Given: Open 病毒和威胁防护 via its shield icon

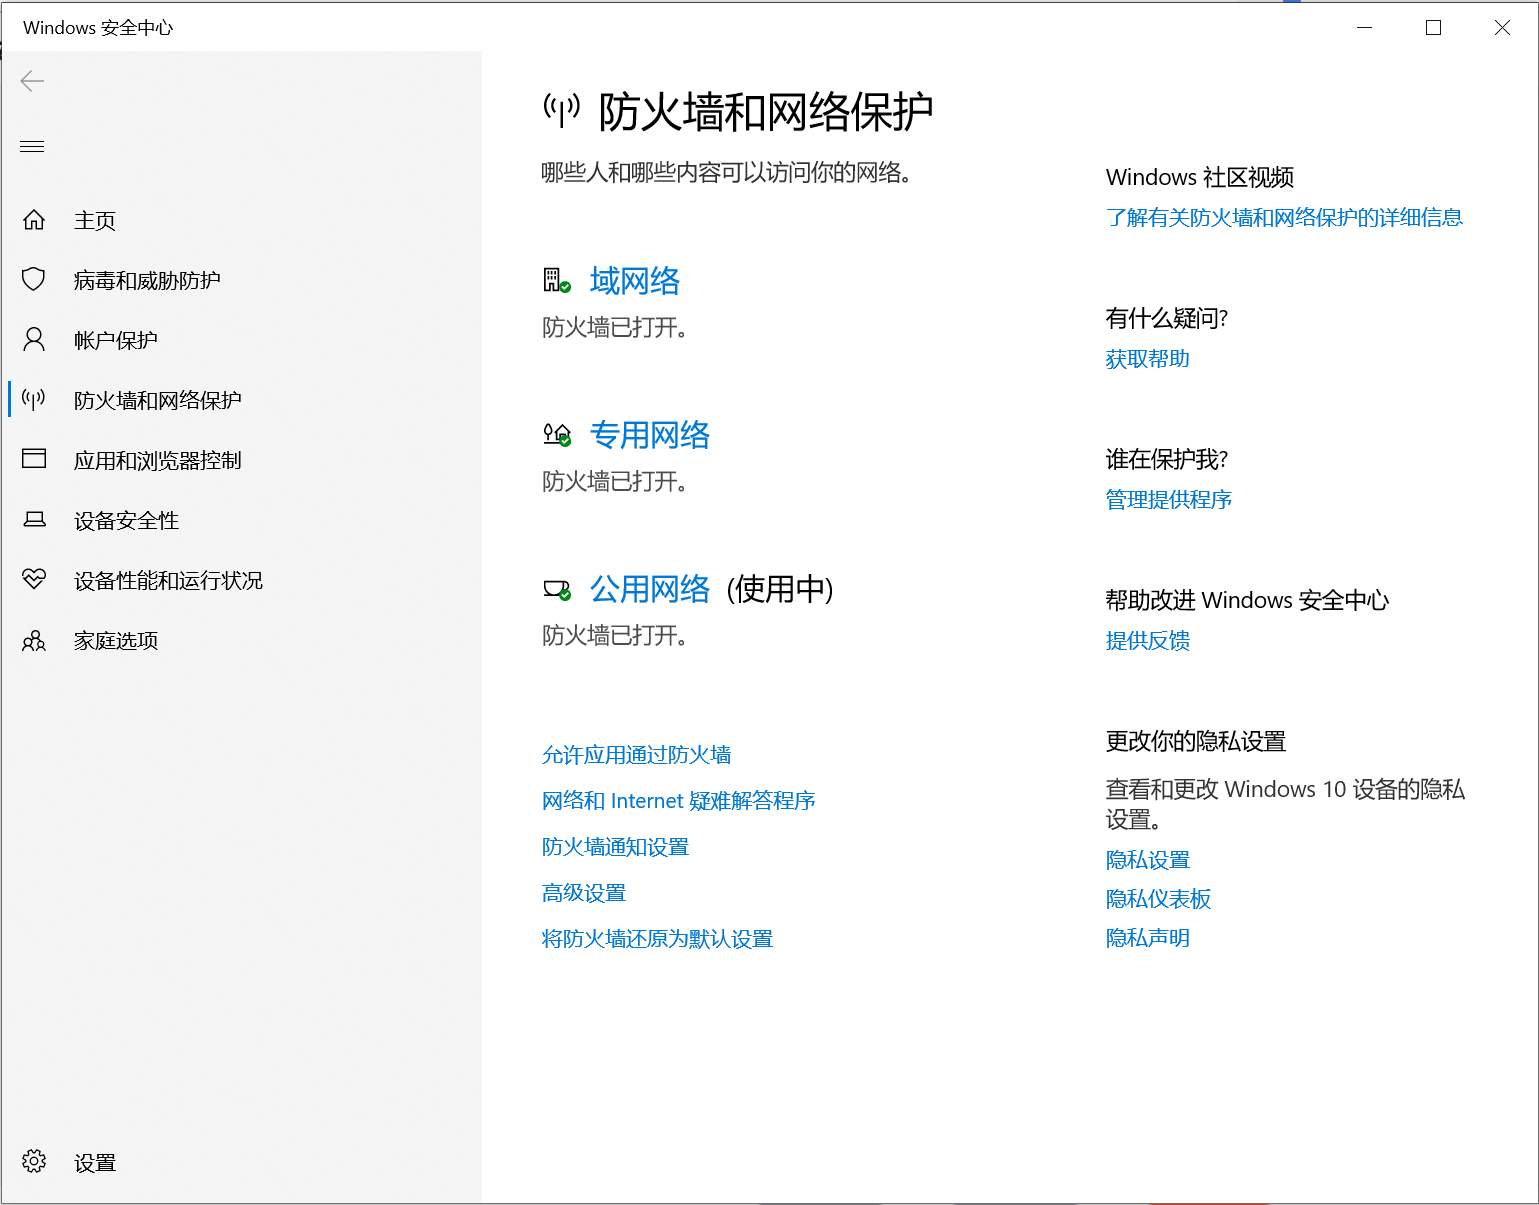Looking at the screenshot, I should click(33, 280).
